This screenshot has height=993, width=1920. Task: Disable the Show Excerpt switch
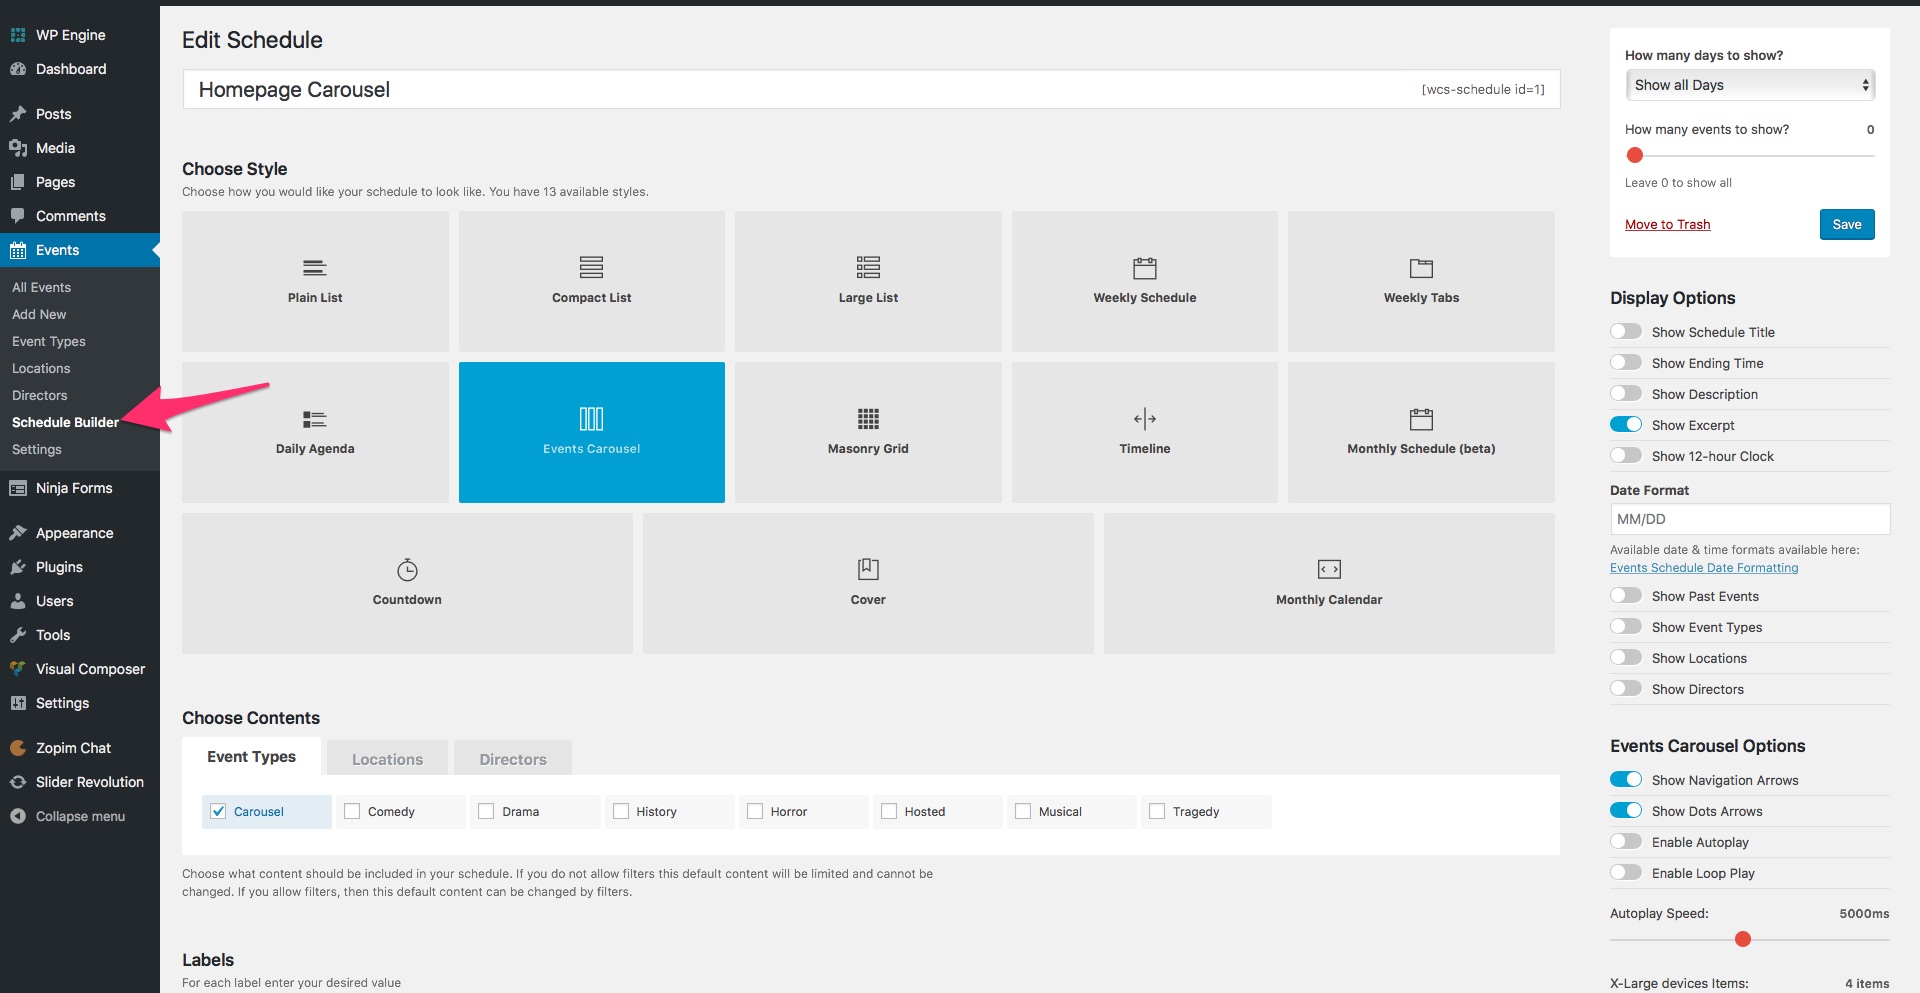coord(1626,424)
